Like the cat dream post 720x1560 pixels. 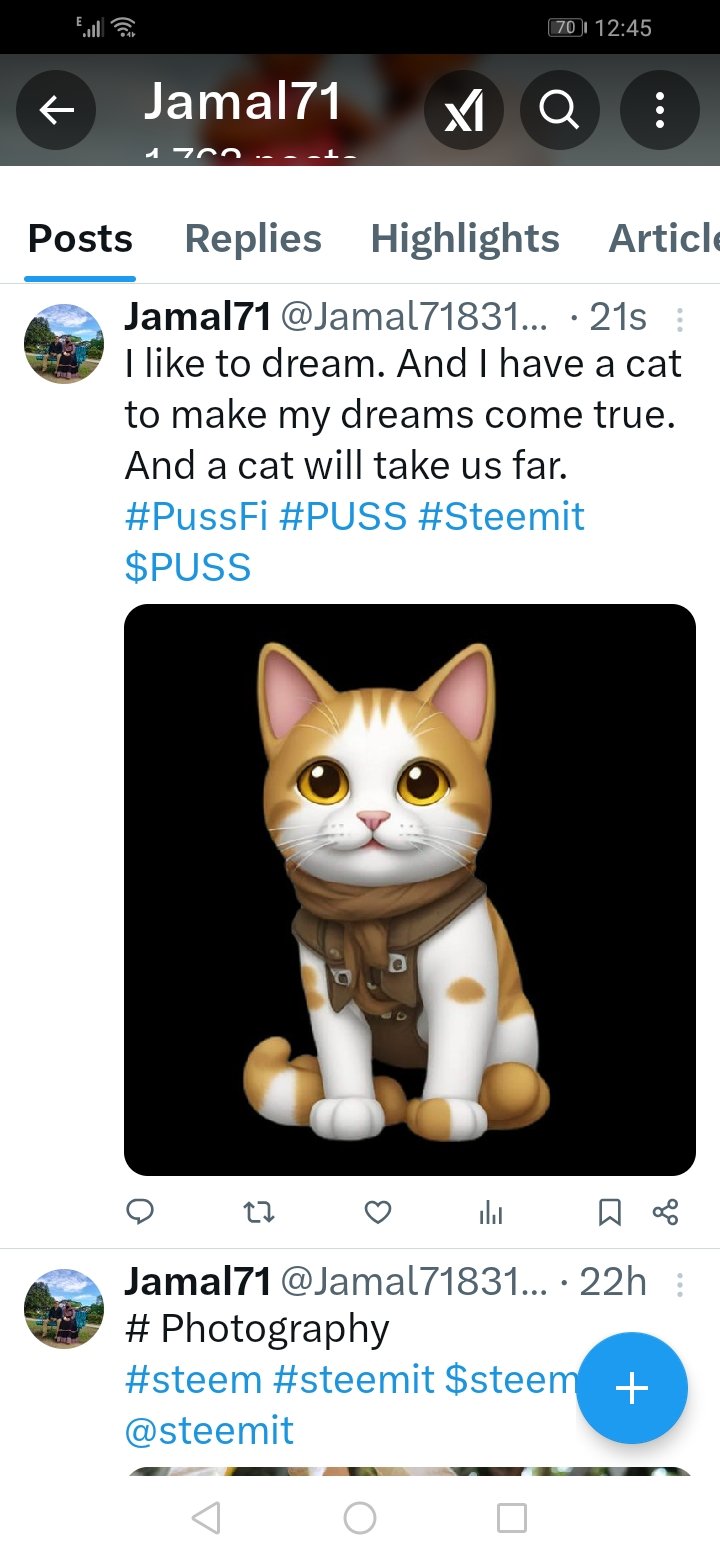click(377, 1212)
